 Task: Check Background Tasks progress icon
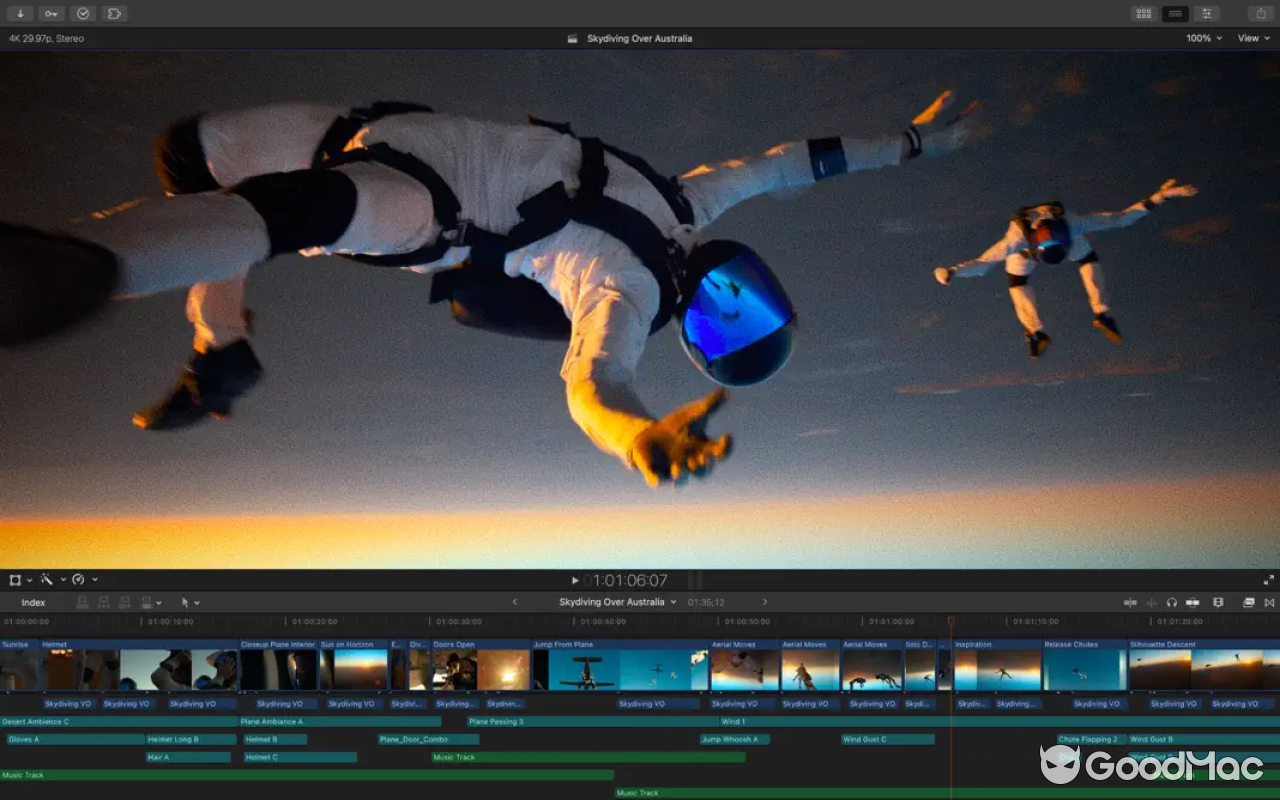(83, 13)
